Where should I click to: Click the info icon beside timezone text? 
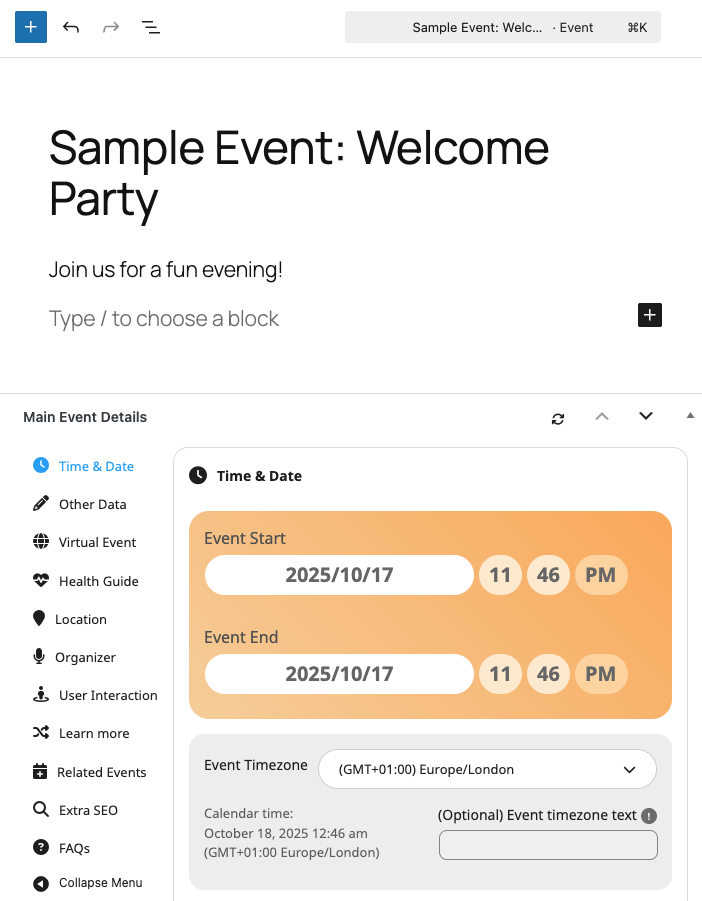(649, 816)
